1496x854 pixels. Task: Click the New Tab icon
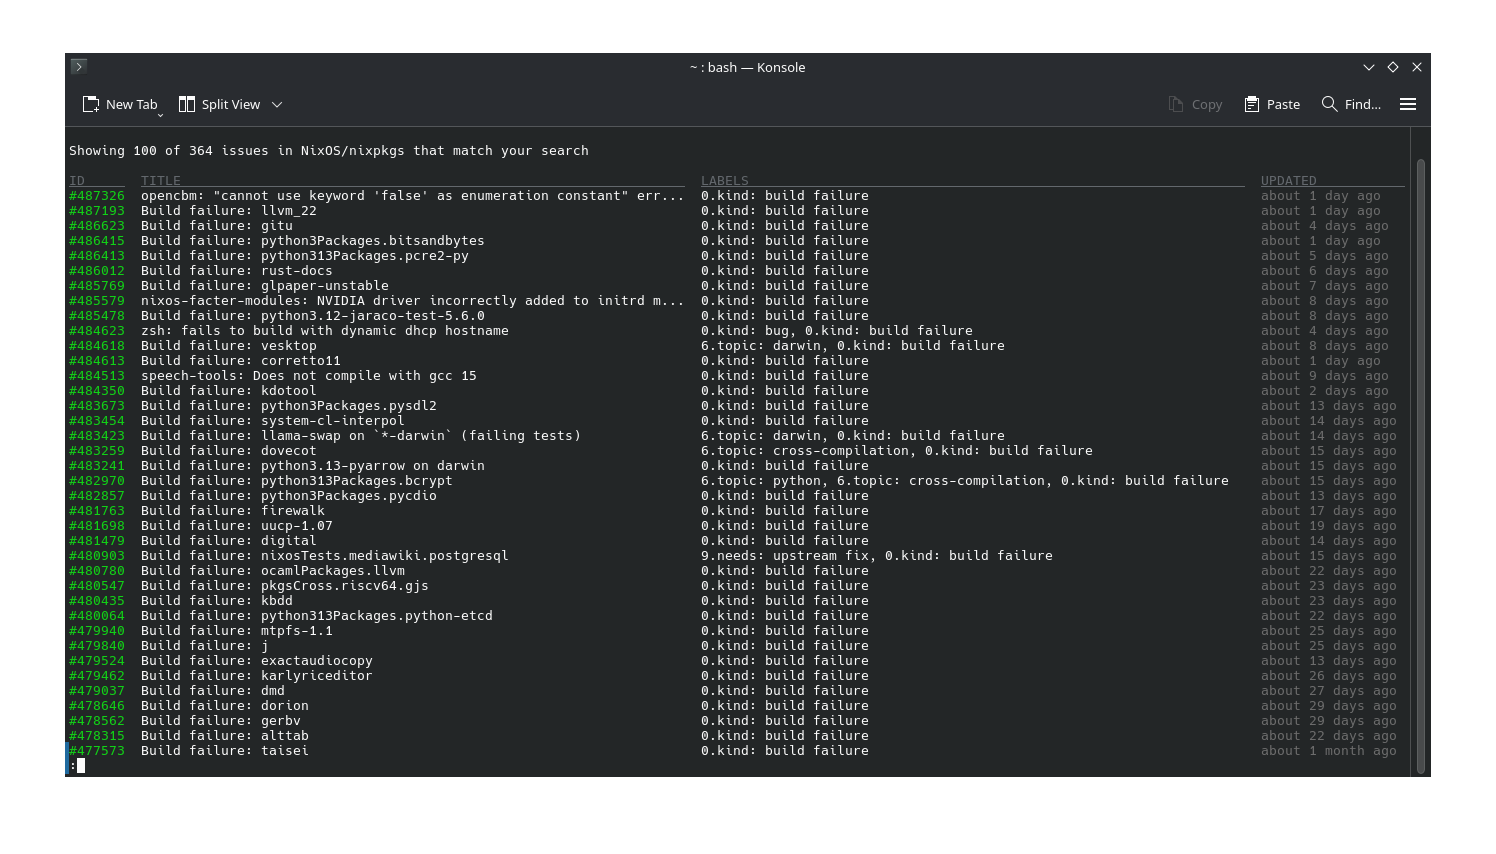tap(91, 104)
